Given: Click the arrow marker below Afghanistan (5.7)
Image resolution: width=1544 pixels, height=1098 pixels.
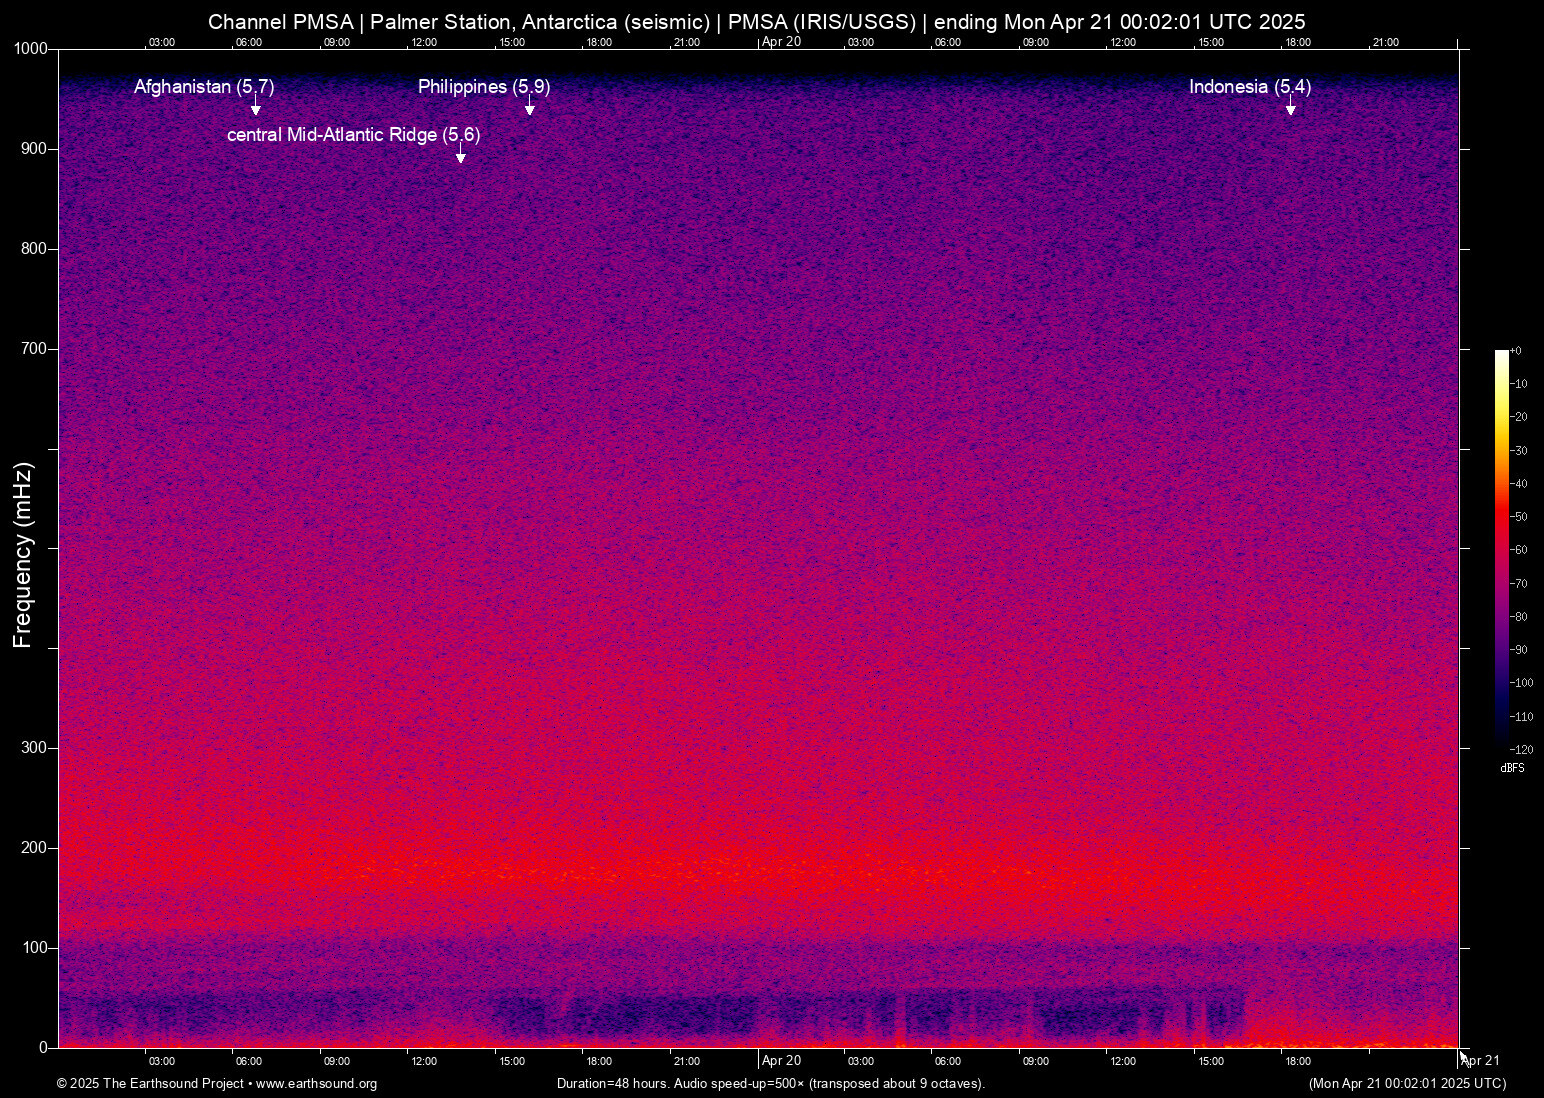Looking at the screenshot, I should 256,108.
